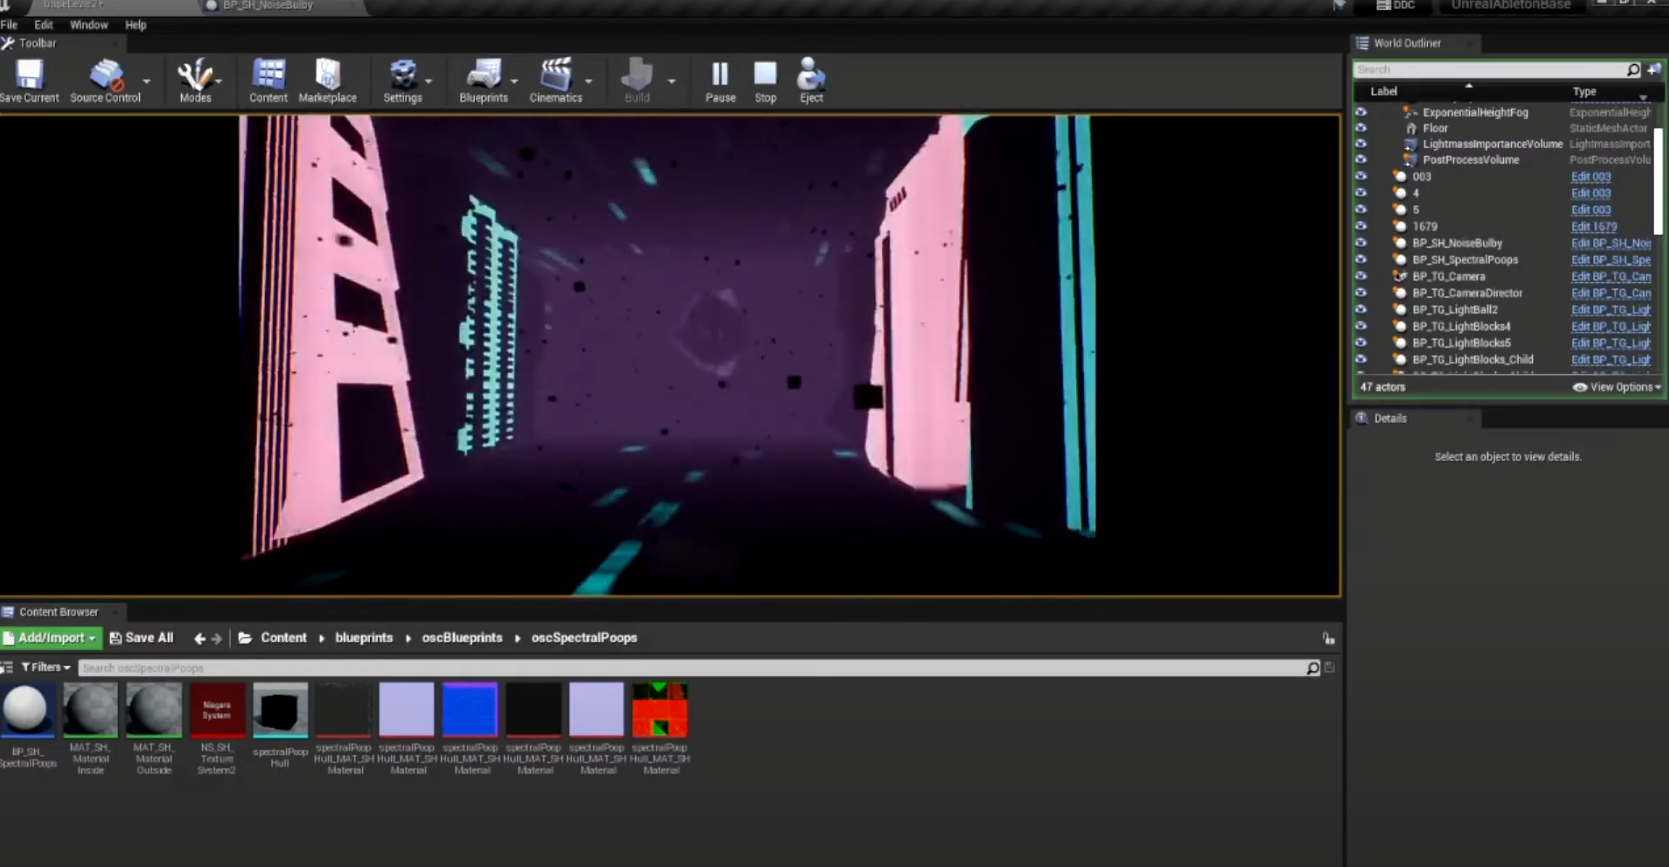Open the Marketplace icon
Viewport: 1669px width, 867px height.
pyautogui.click(x=327, y=80)
